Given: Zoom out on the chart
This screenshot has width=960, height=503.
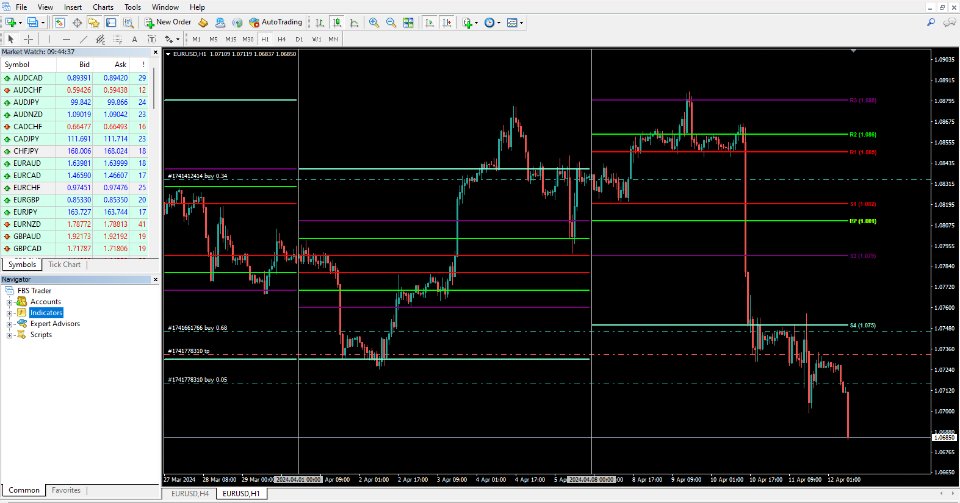Looking at the screenshot, I should pyautogui.click(x=391, y=23).
